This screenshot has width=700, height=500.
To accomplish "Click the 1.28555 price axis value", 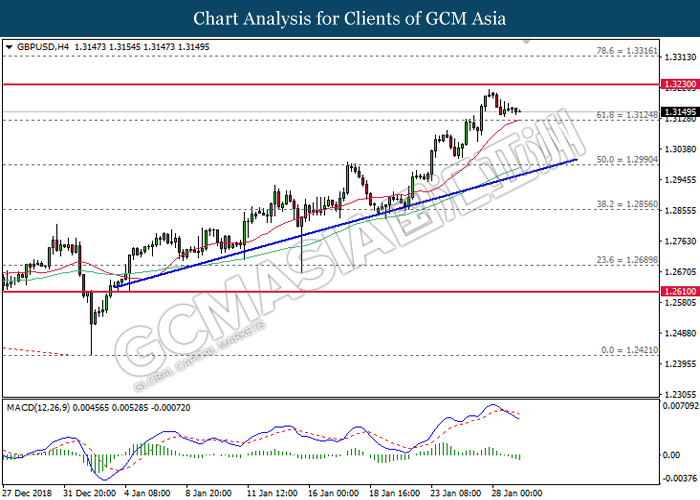I will [x=680, y=211].
